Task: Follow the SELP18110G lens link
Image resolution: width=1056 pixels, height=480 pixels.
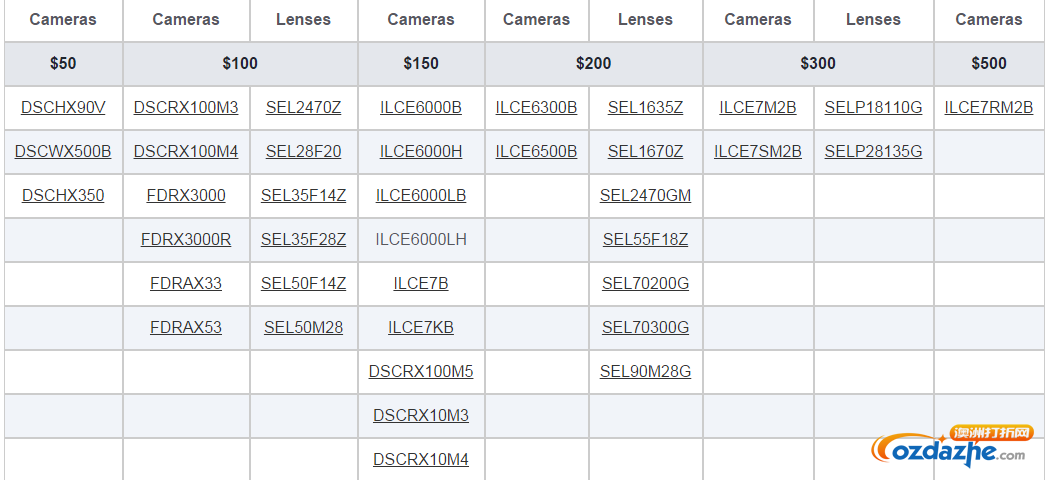Action: point(873,108)
